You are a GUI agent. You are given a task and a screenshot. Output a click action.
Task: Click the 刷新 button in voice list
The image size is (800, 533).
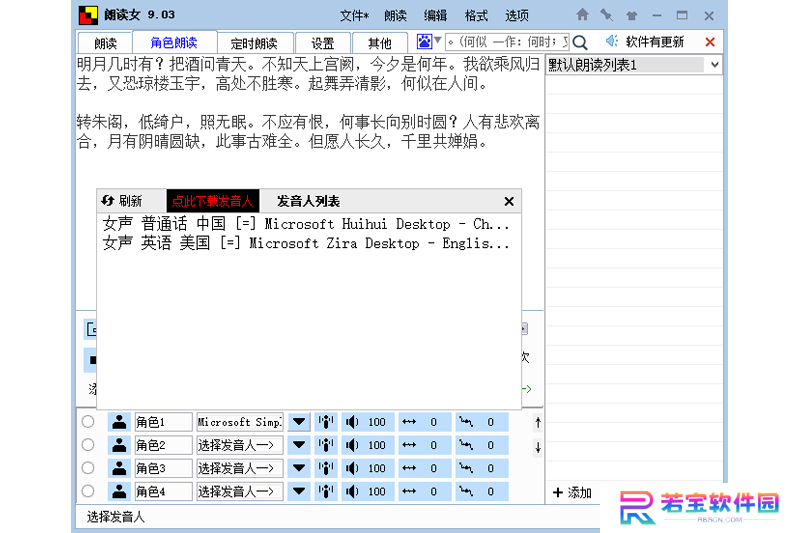pyautogui.click(x=122, y=200)
